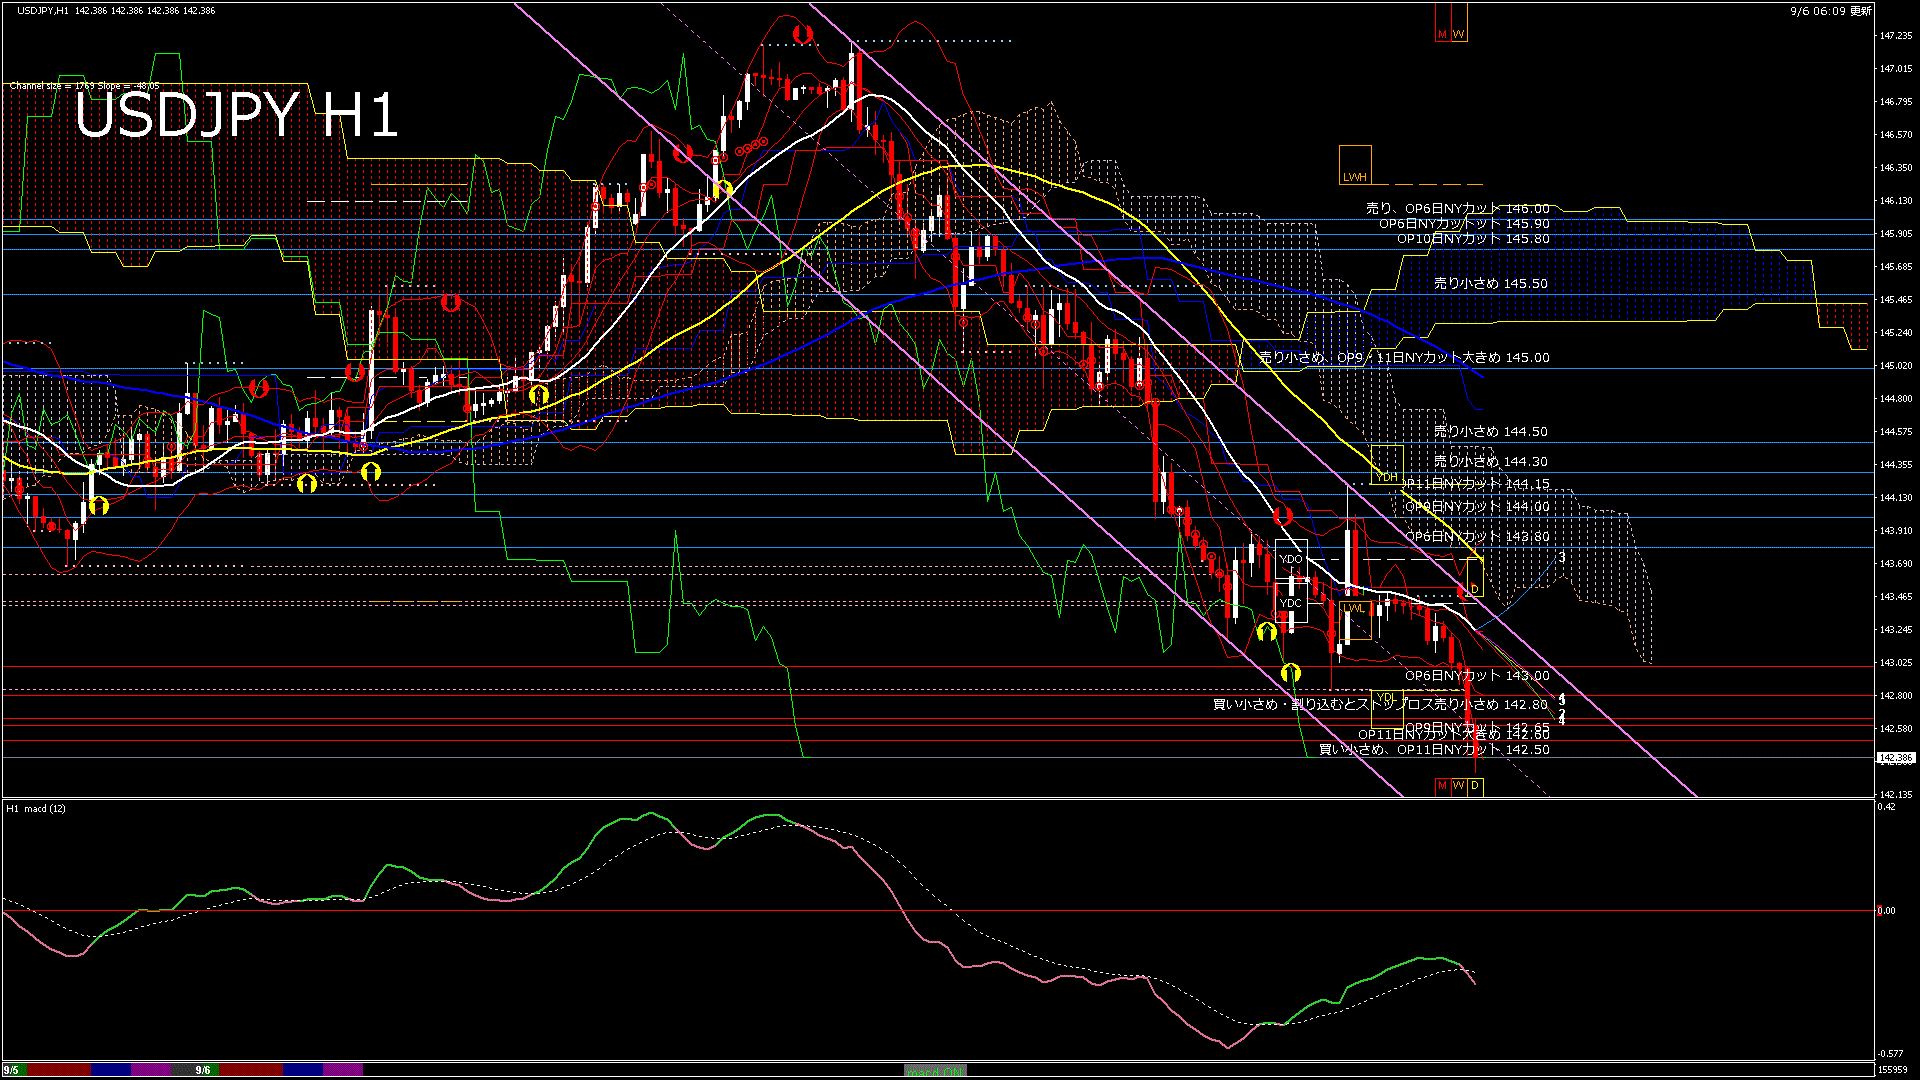Click the yellow buy arrow under the YDC box
This screenshot has height=1080, width=1920.
tap(1267, 631)
